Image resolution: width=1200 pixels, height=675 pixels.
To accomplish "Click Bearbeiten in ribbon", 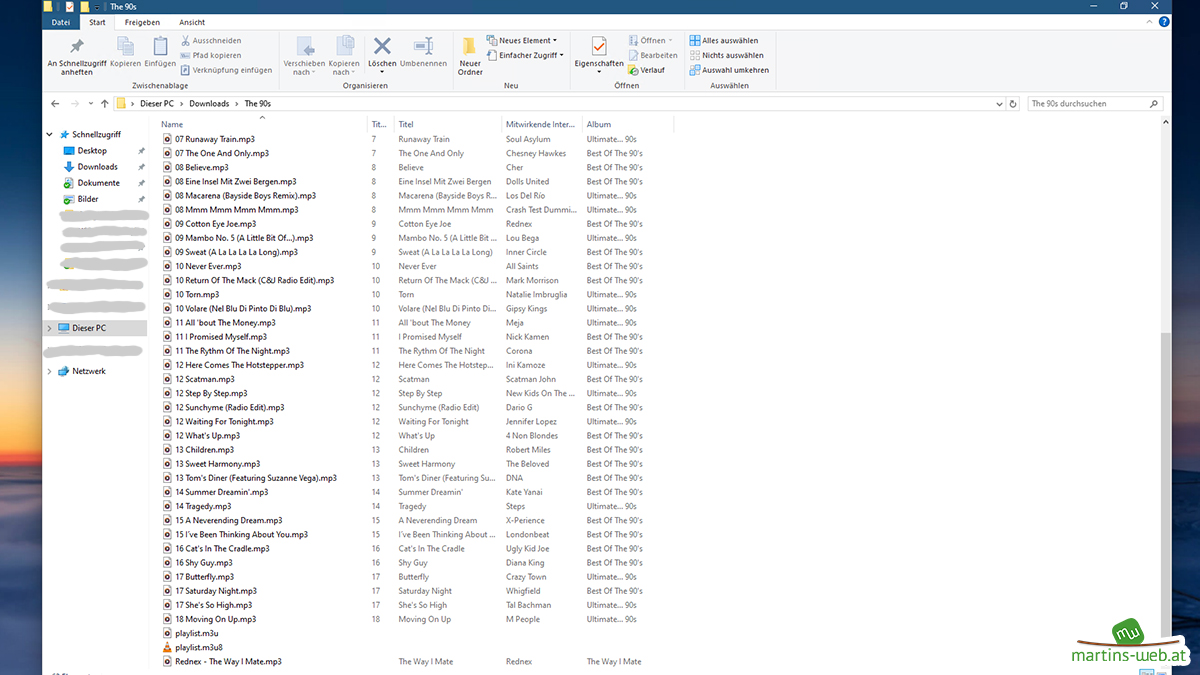I will [652, 55].
